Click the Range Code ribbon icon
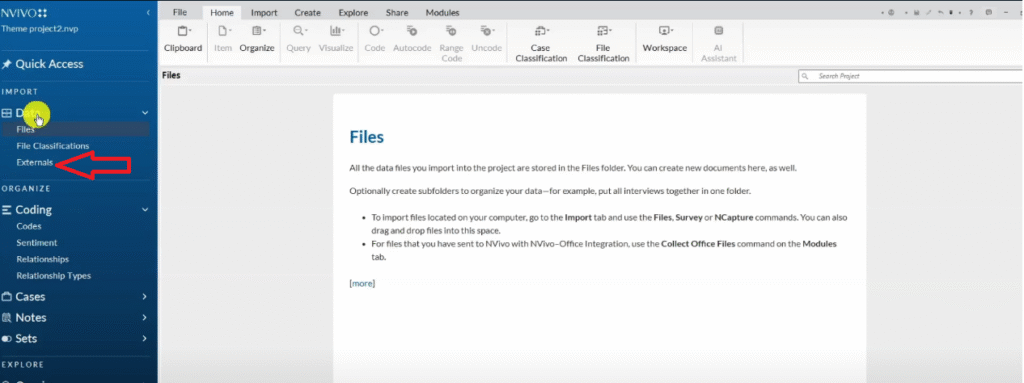 tap(451, 31)
